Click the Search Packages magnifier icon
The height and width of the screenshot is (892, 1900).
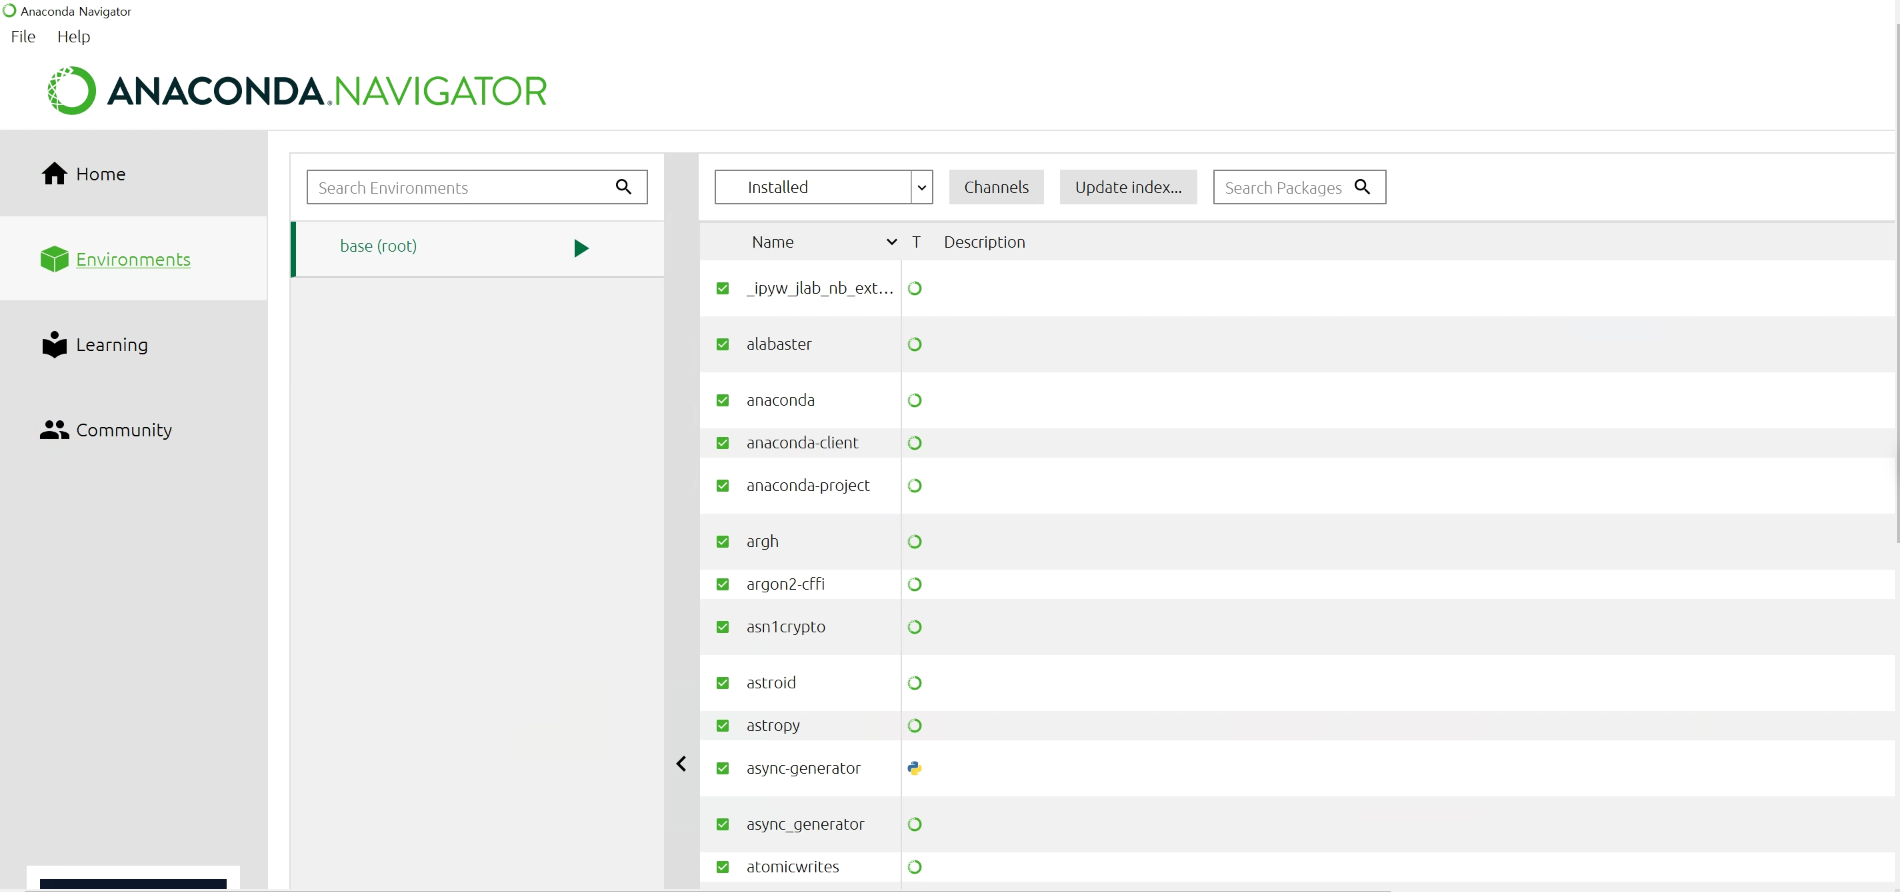click(x=1362, y=187)
